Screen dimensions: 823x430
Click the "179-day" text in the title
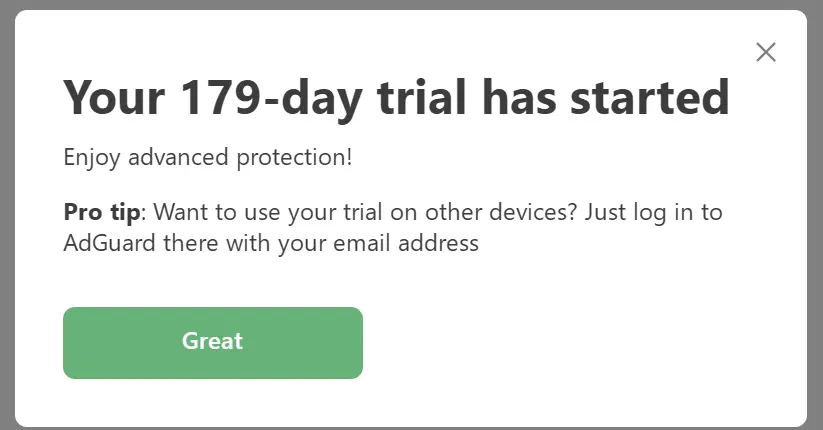pyautogui.click(x=271, y=98)
